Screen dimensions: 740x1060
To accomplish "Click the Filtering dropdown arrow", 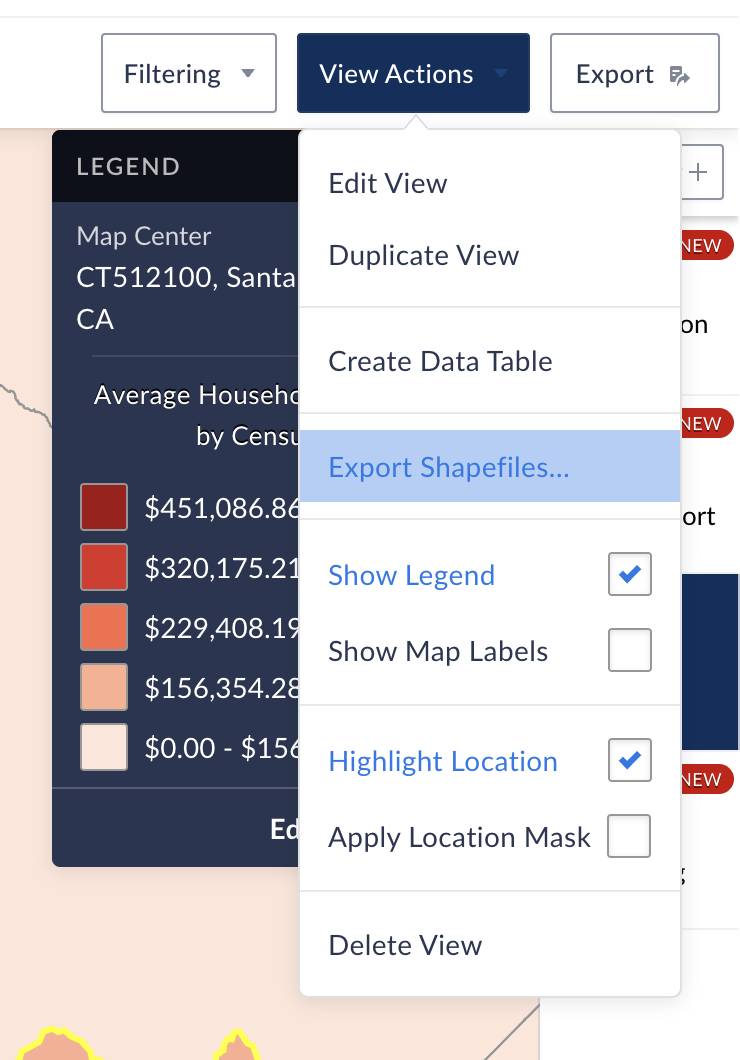I will click(248, 73).
